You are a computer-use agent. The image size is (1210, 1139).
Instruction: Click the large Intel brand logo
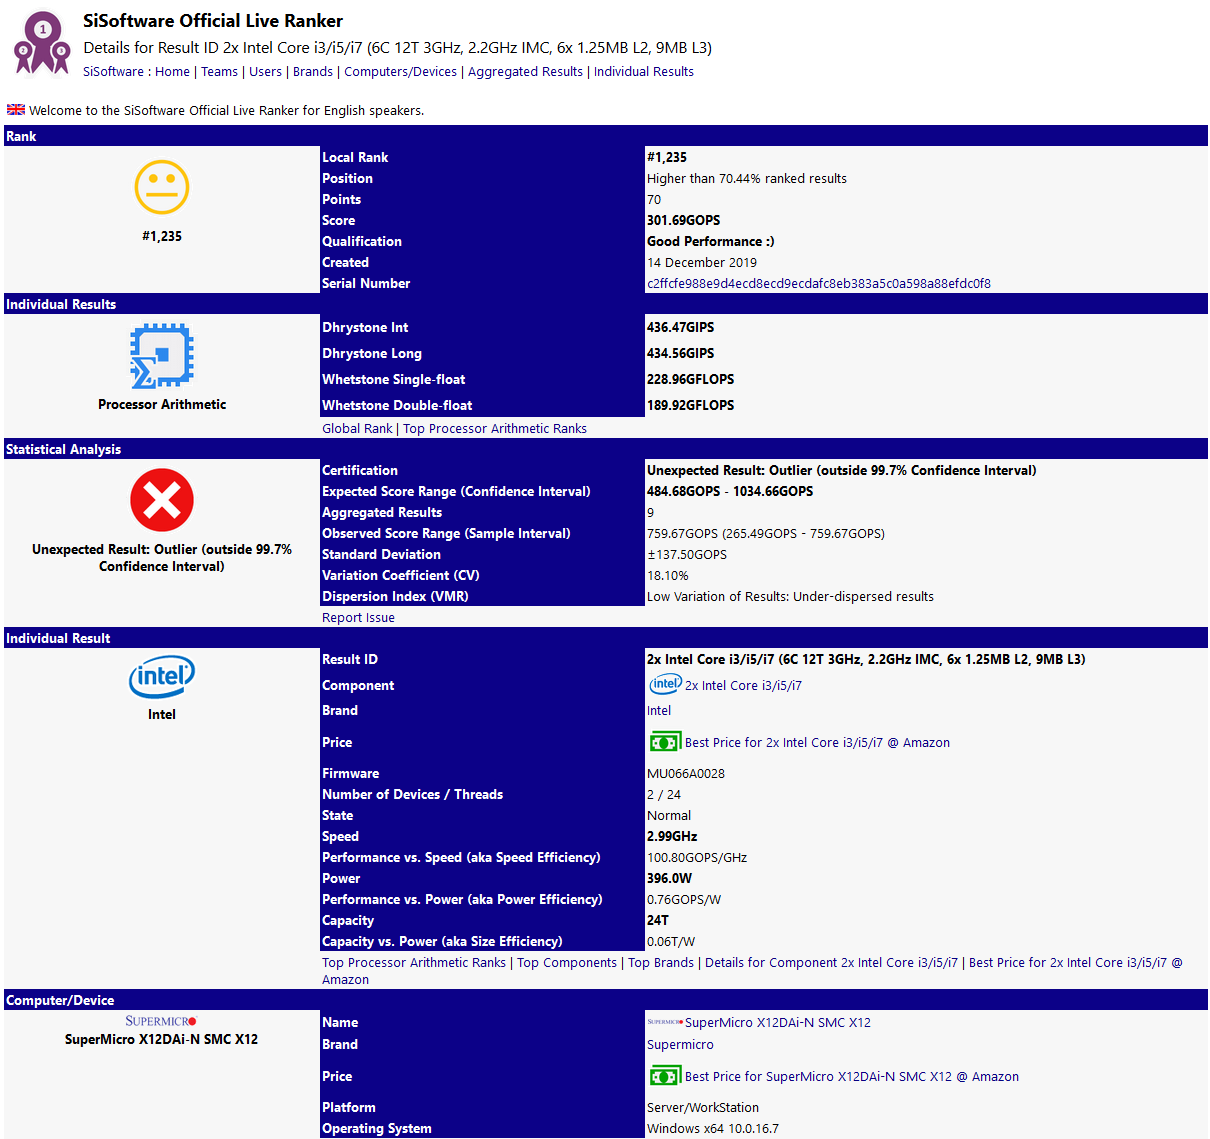coord(162,677)
